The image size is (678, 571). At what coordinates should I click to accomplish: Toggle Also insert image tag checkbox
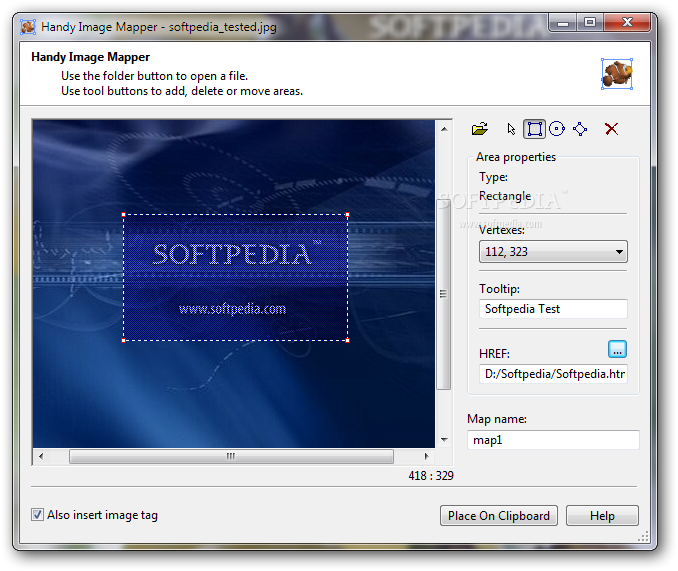37,514
